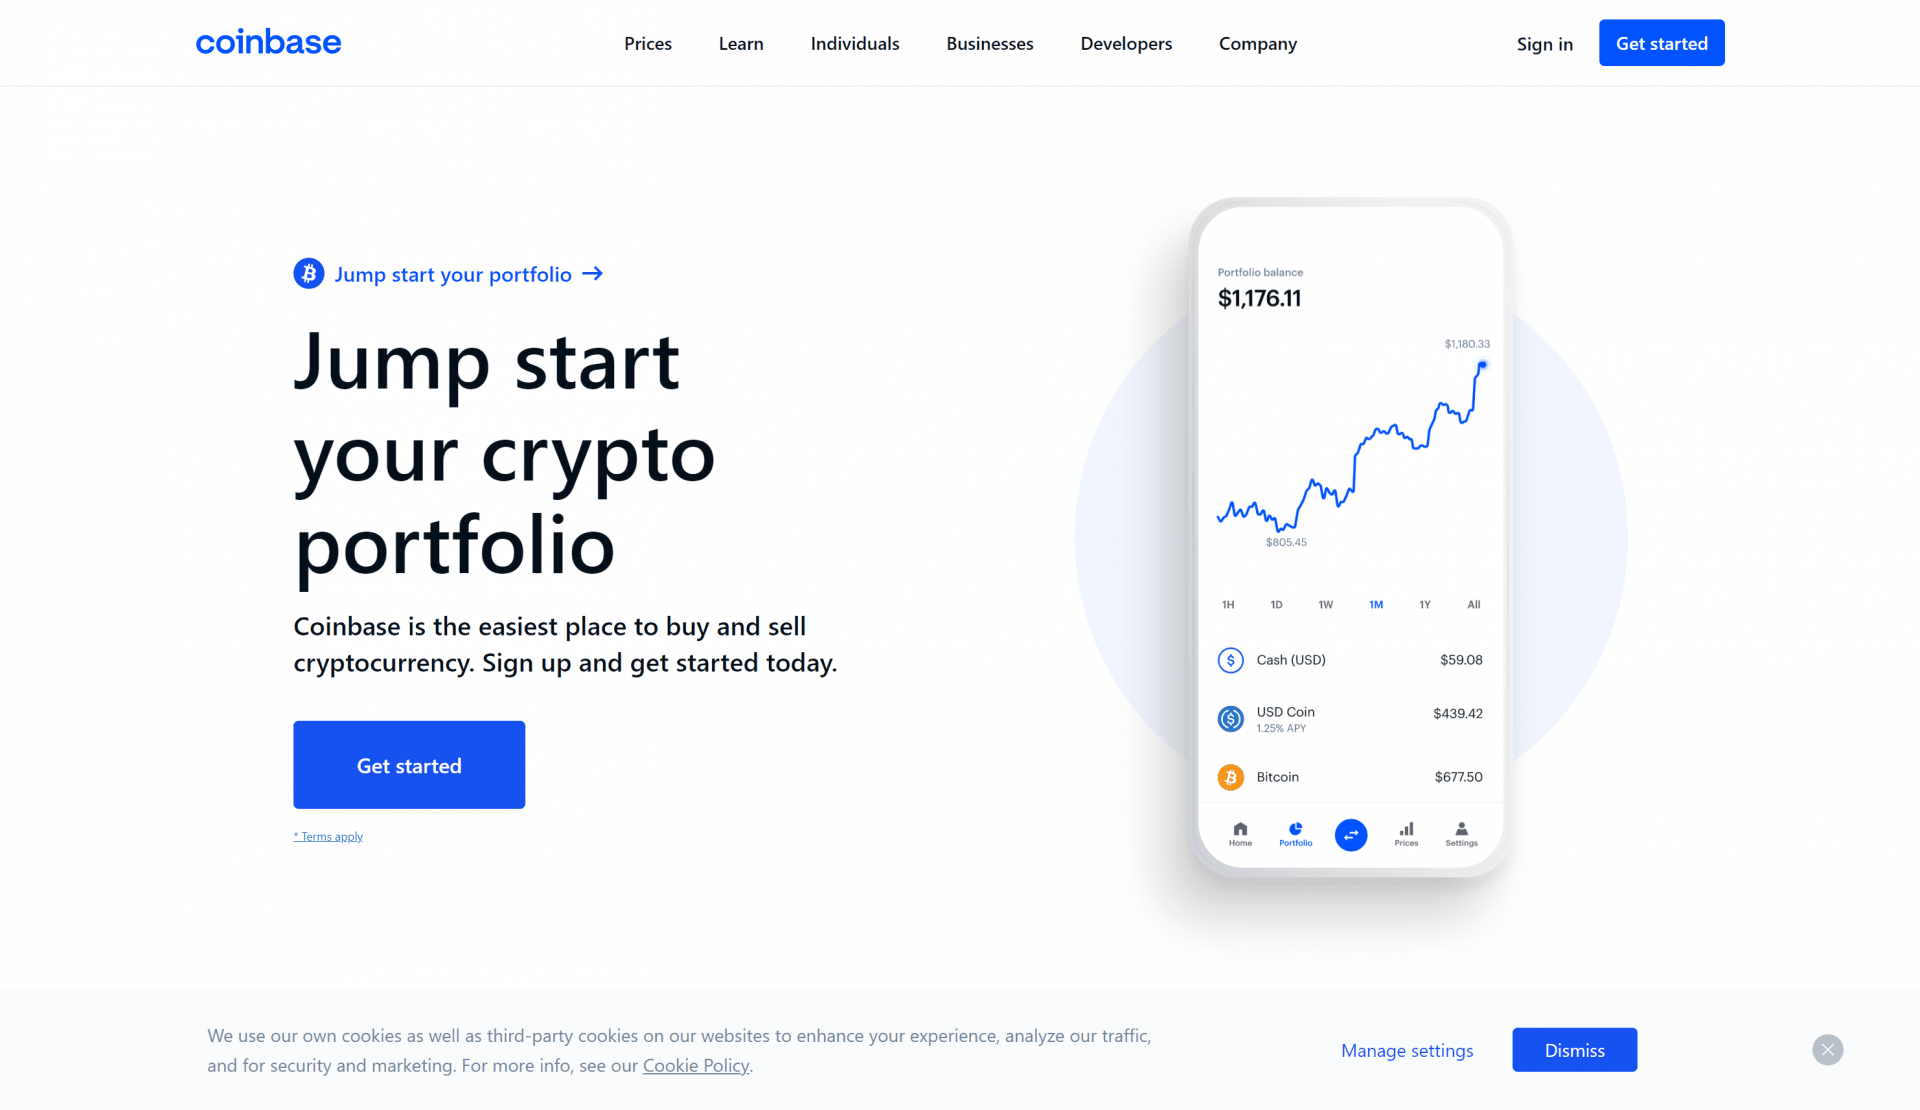Click the Terms apply link
The image size is (1920, 1110).
coord(326,835)
